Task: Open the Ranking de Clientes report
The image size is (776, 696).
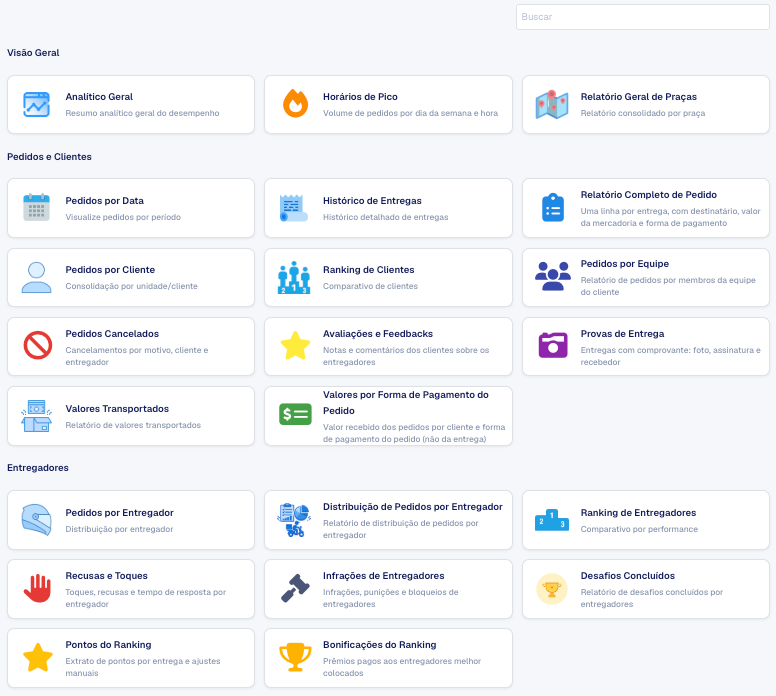Action: (388, 277)
